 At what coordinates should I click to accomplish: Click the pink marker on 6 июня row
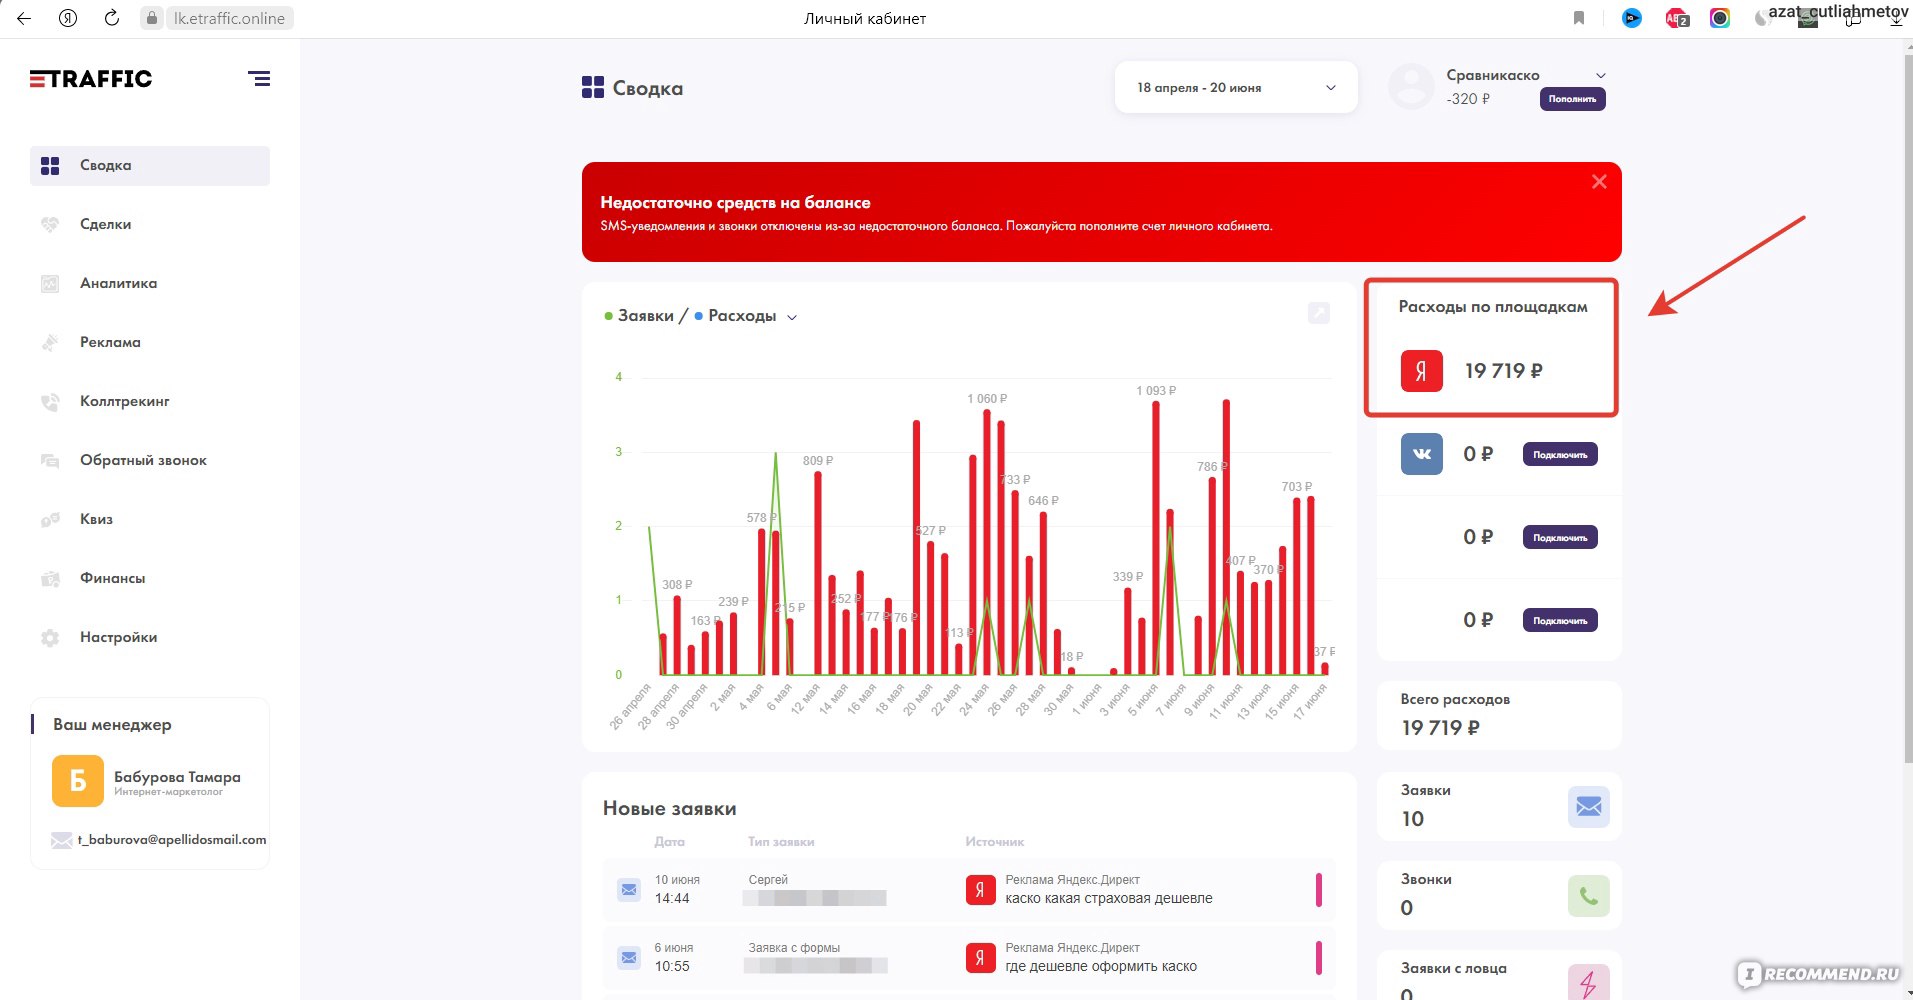[1319, 958]
